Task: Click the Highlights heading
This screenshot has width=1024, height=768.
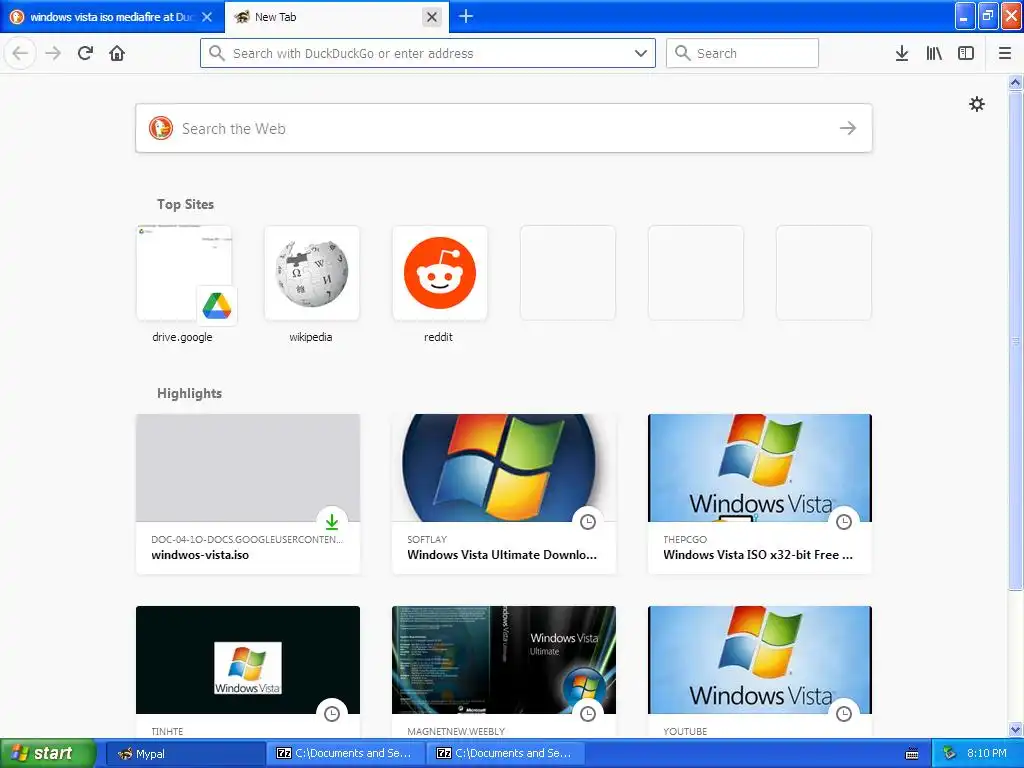Action: [x=189, y=393]
